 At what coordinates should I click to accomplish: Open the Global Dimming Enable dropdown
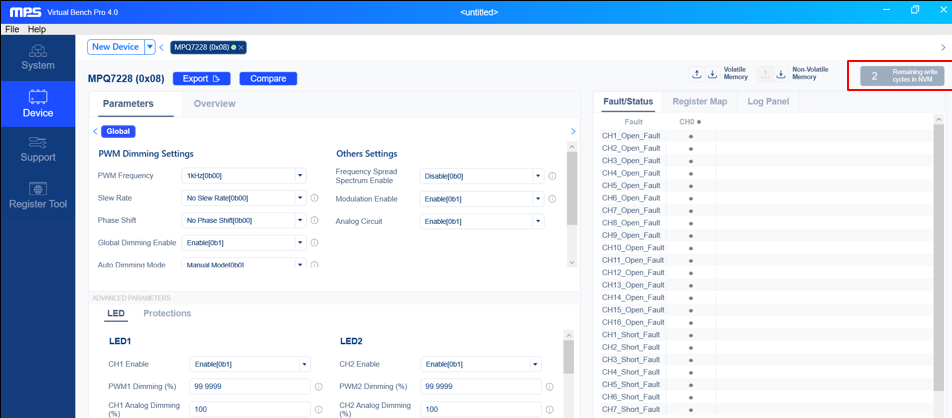click(243, 243)
